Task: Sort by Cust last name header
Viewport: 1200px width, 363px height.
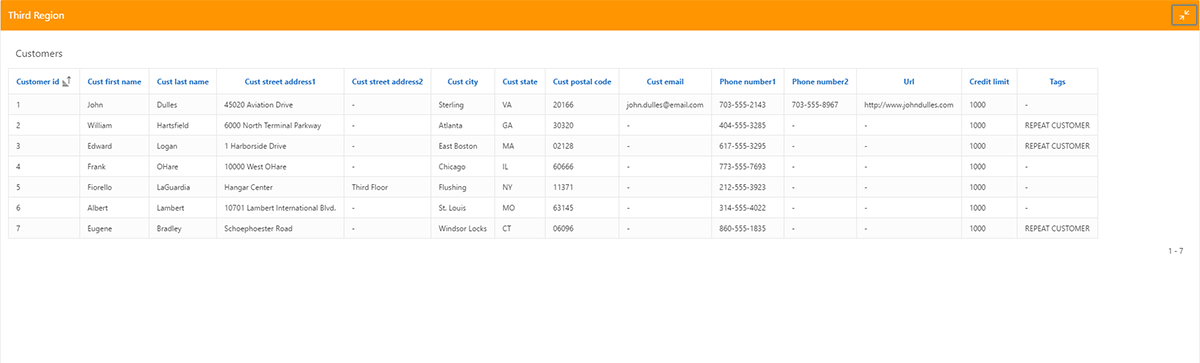Action: coord(183,82)
